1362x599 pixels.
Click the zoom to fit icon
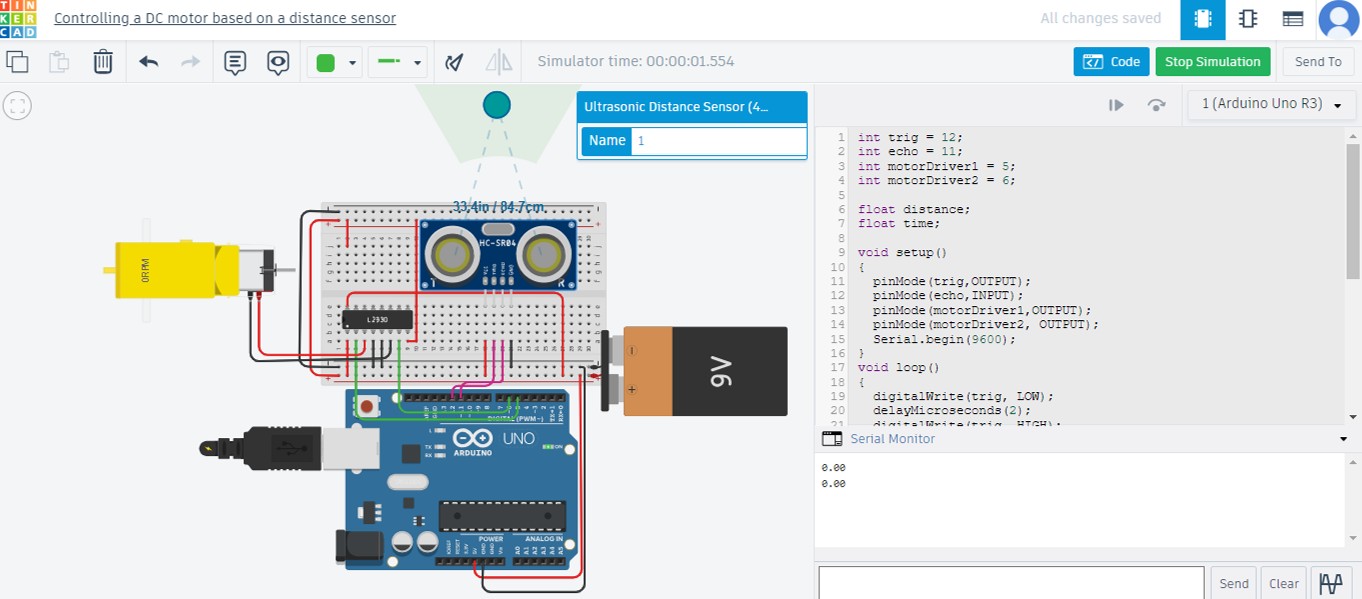pos(17,106)
